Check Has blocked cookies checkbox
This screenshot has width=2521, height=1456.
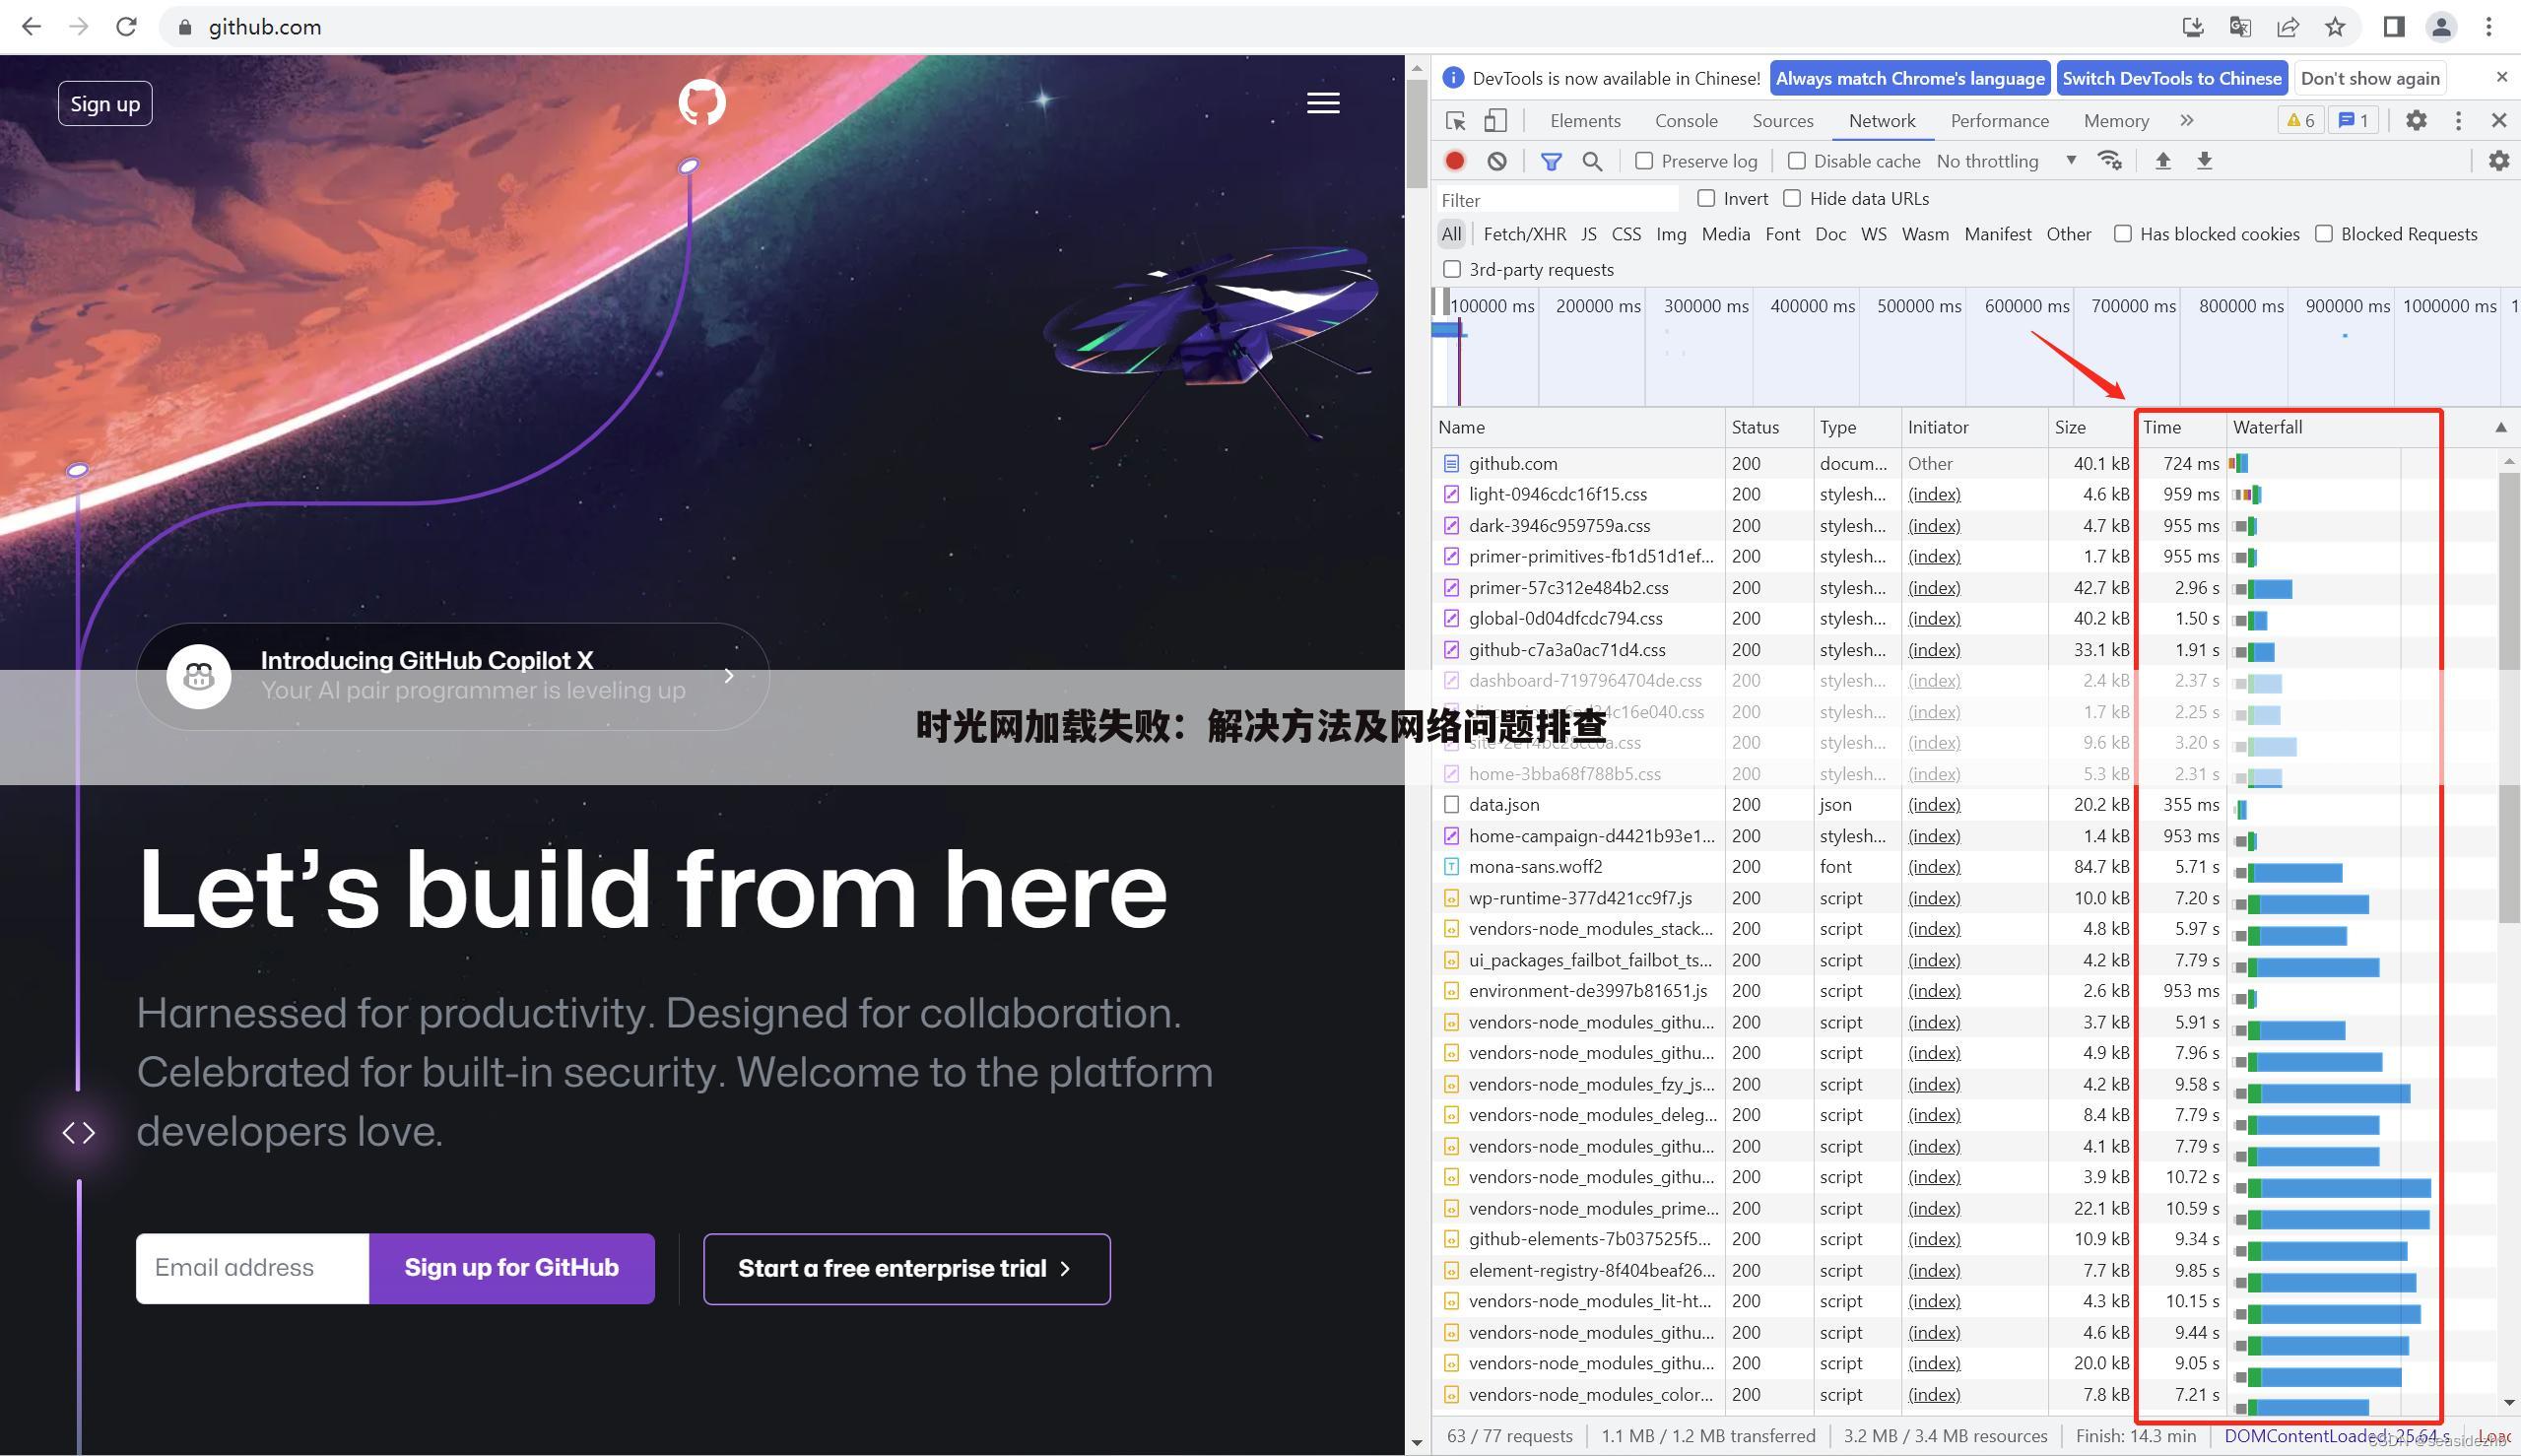click(x=2122, y=234)
